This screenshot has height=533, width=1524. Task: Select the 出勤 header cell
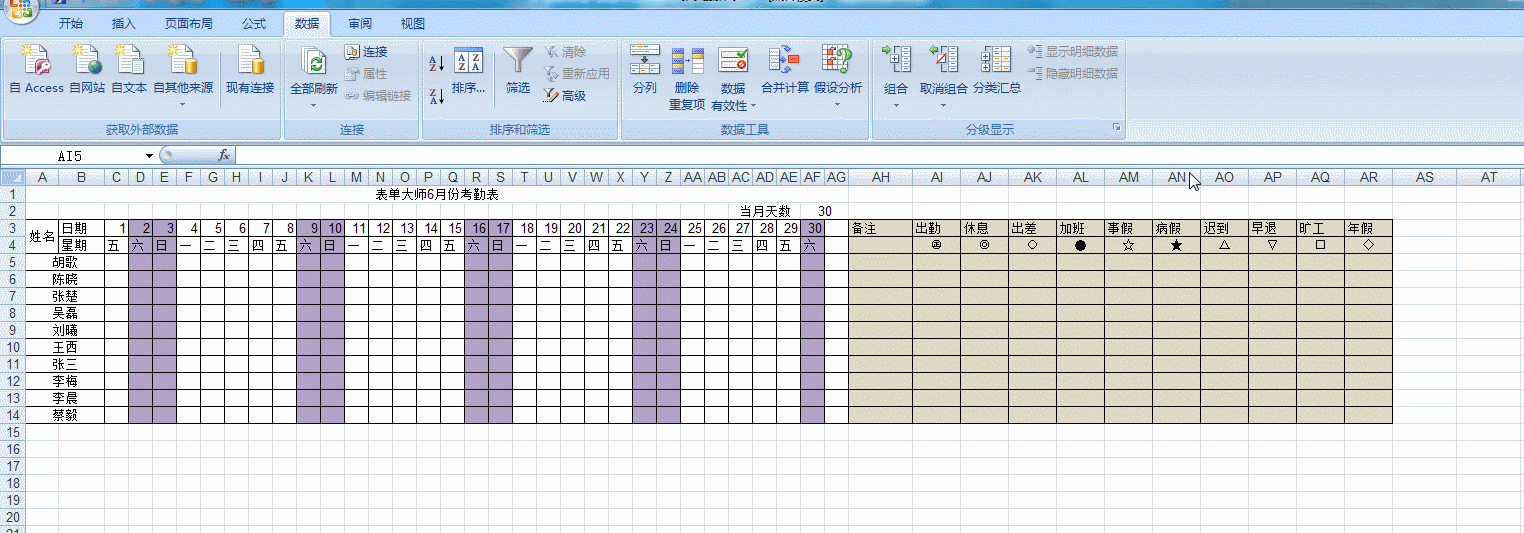point(936,228)
